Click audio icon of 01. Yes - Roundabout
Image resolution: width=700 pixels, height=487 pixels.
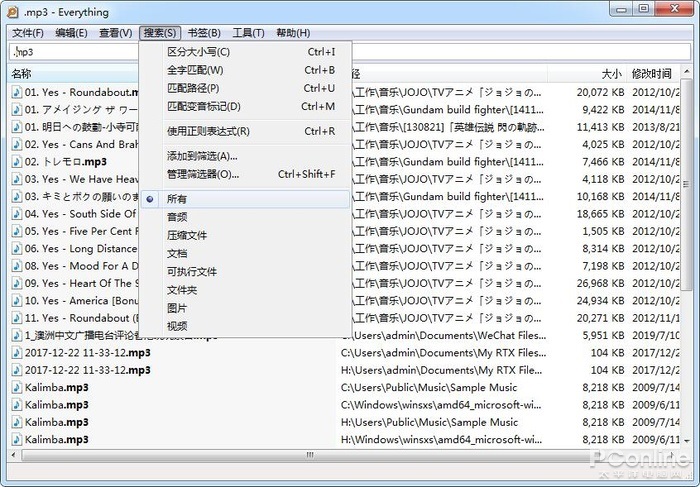tap(17, 92)
